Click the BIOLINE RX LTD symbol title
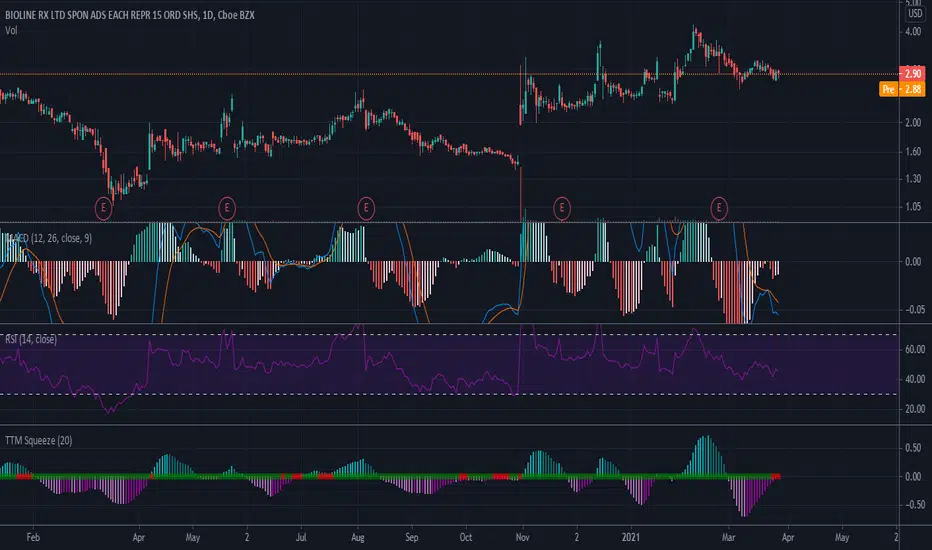The image size is (932, 550). [x=130, y=15]
